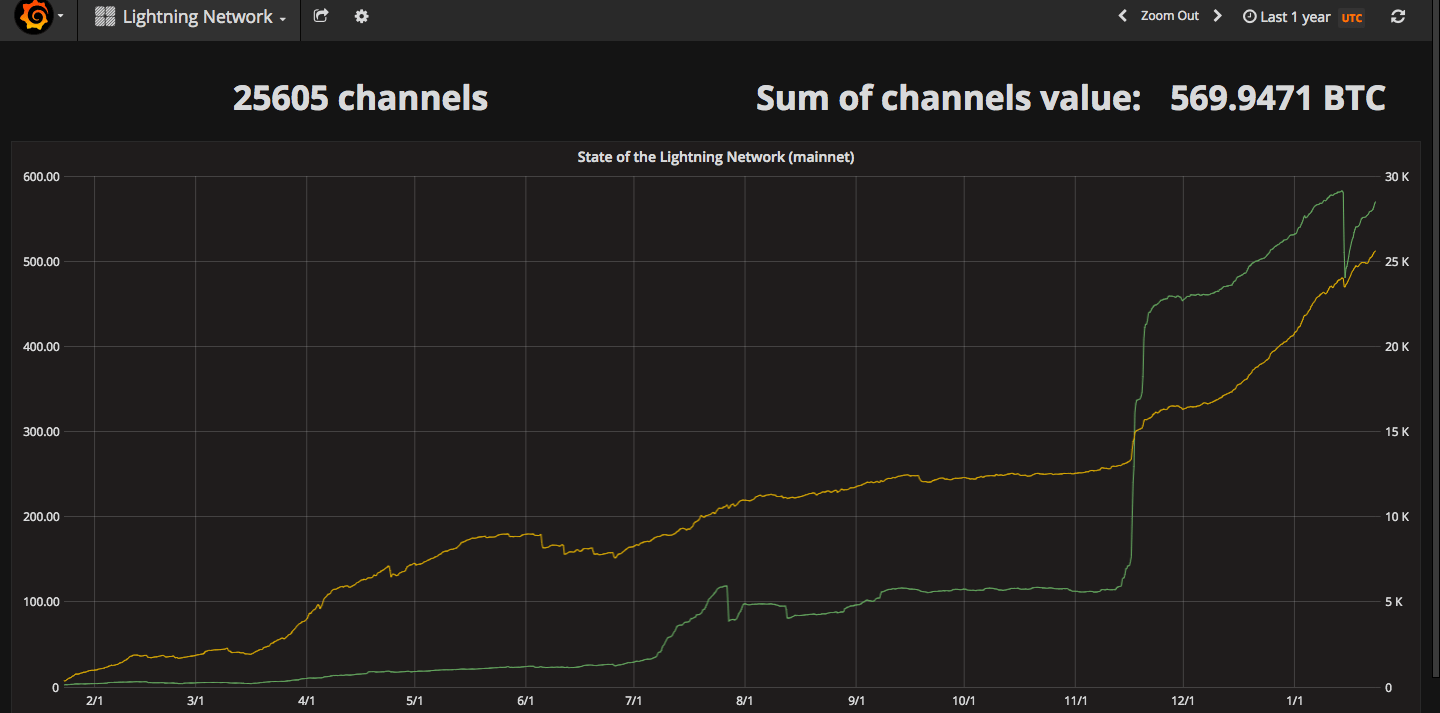Click the 25605 channels stat display
This screenshot has height=713, width=1440.
pos(361,97)
